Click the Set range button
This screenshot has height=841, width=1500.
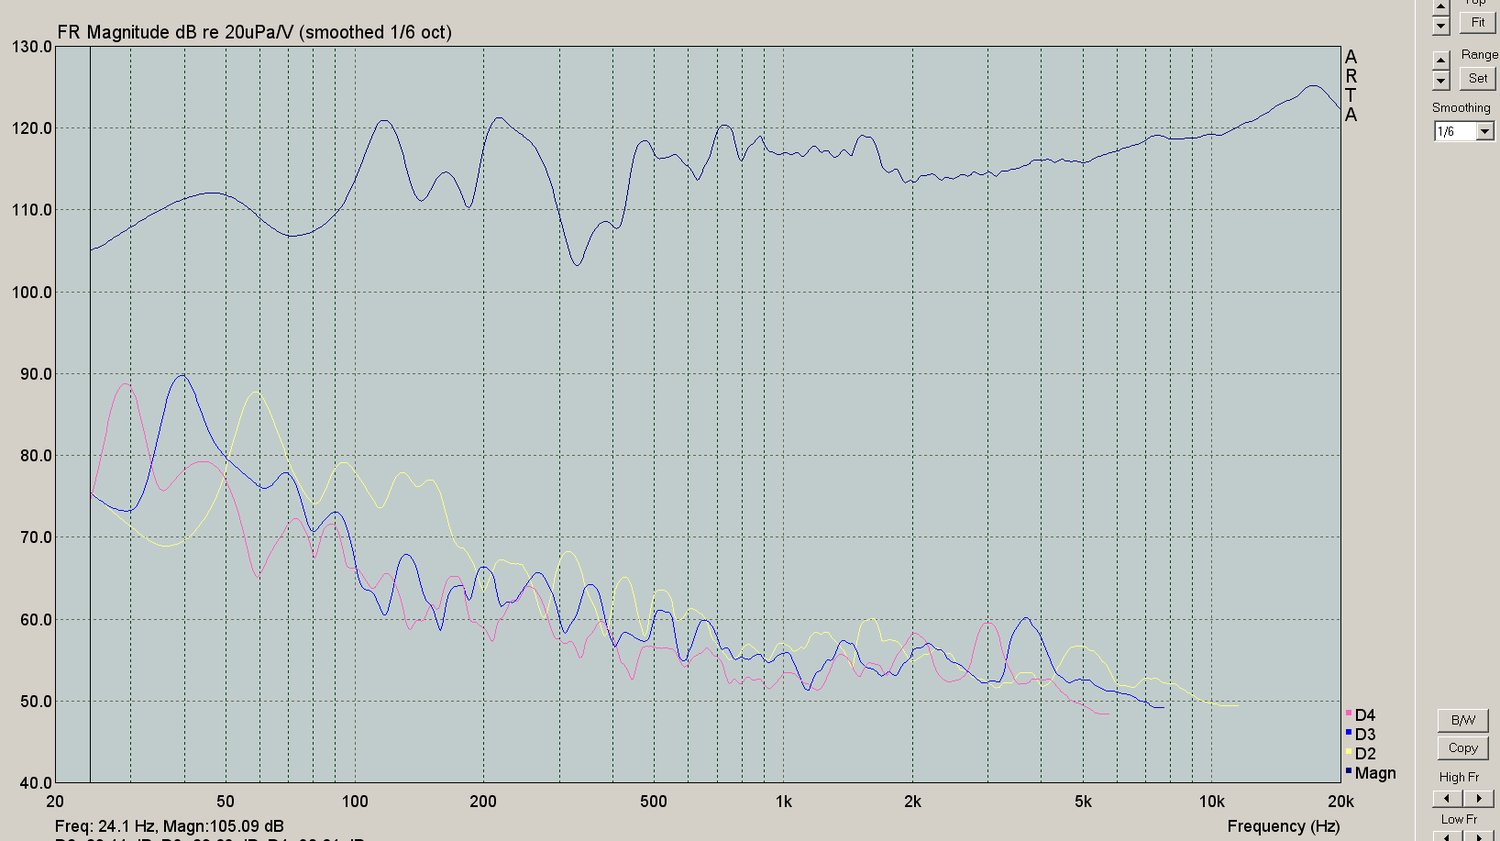coord(1477,78)
